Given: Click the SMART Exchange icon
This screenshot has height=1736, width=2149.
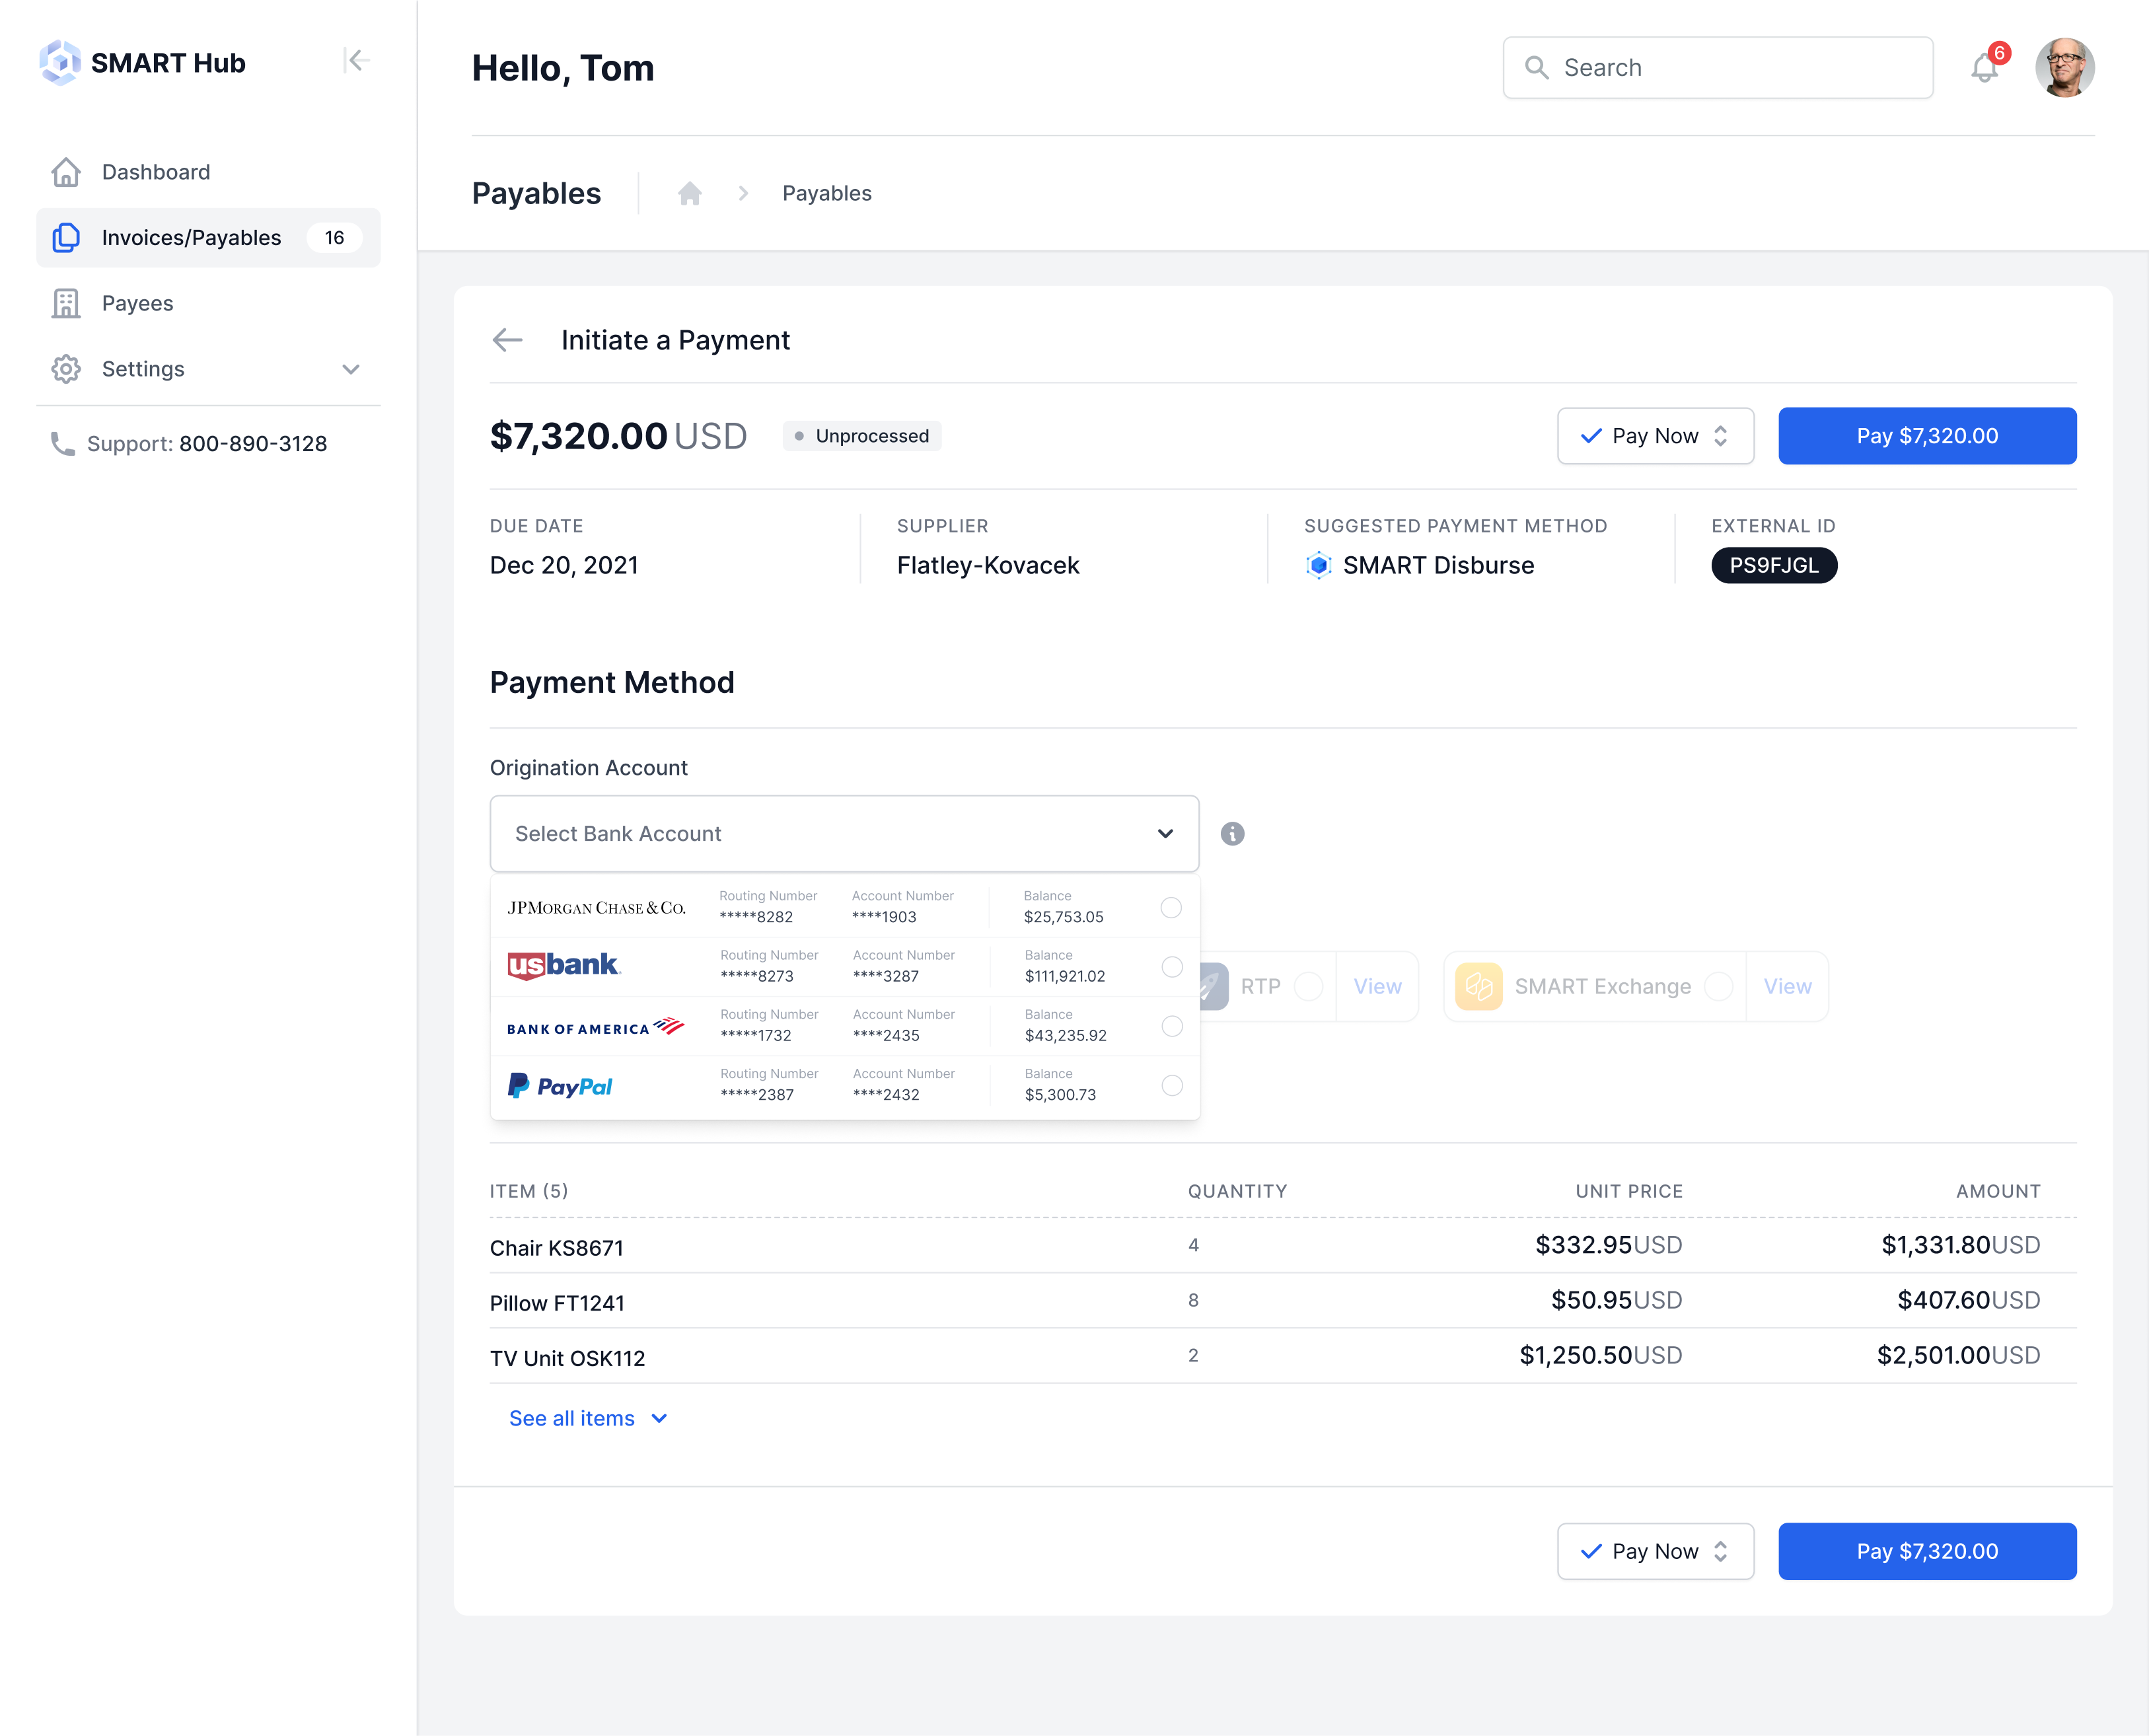Looking at the screenshot, I should pyautogui.click(x=1478, y=986).
